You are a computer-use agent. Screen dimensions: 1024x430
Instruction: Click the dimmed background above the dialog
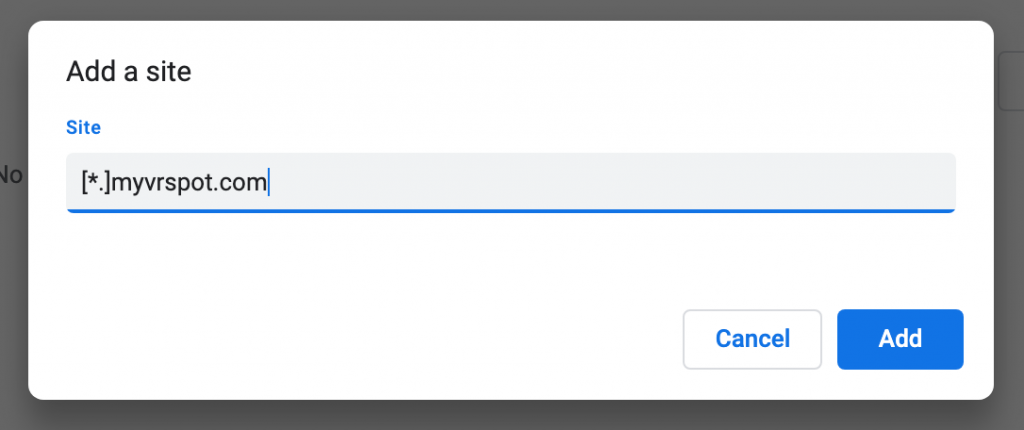pos(511,9)
